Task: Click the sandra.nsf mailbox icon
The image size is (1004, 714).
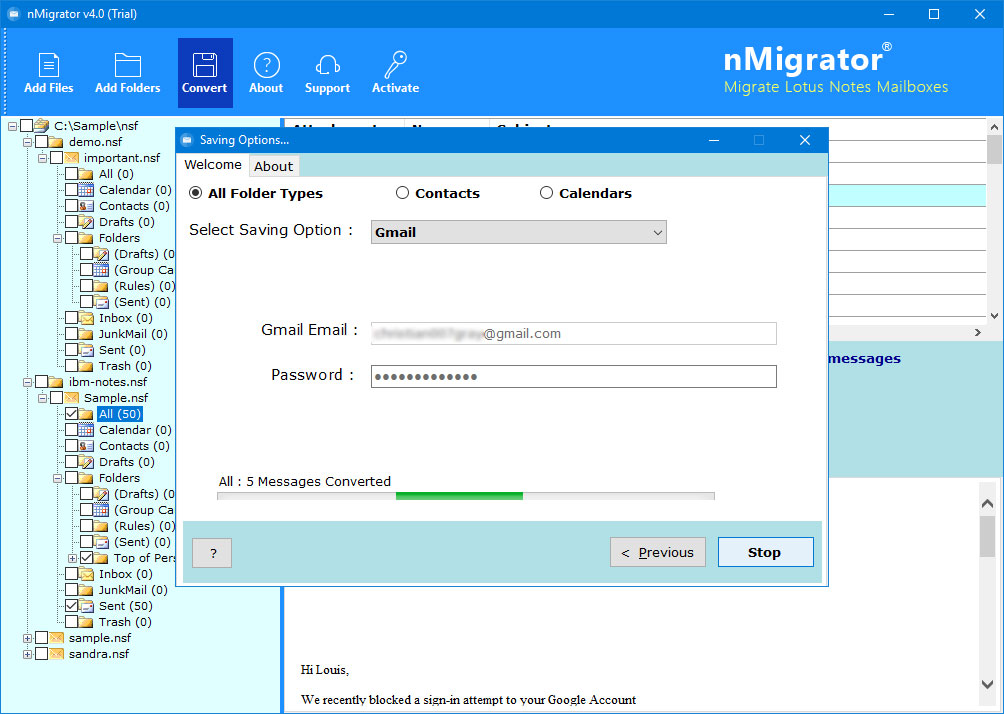Action: (57, 654)
